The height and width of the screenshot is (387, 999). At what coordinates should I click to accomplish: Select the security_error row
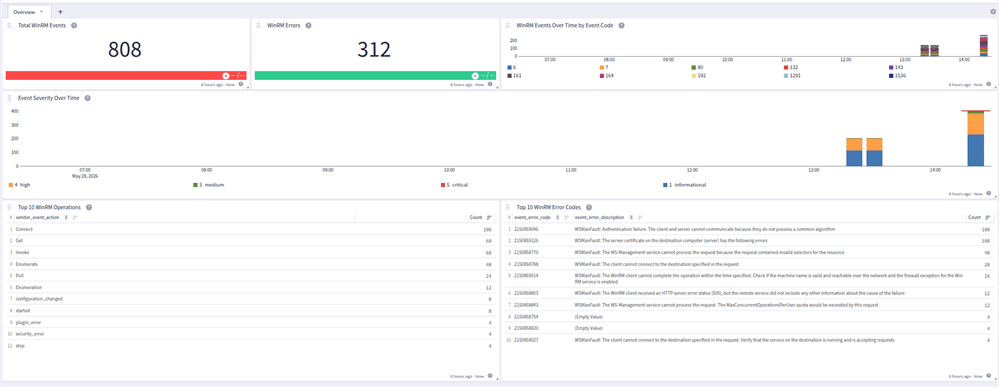coord(250,334)
